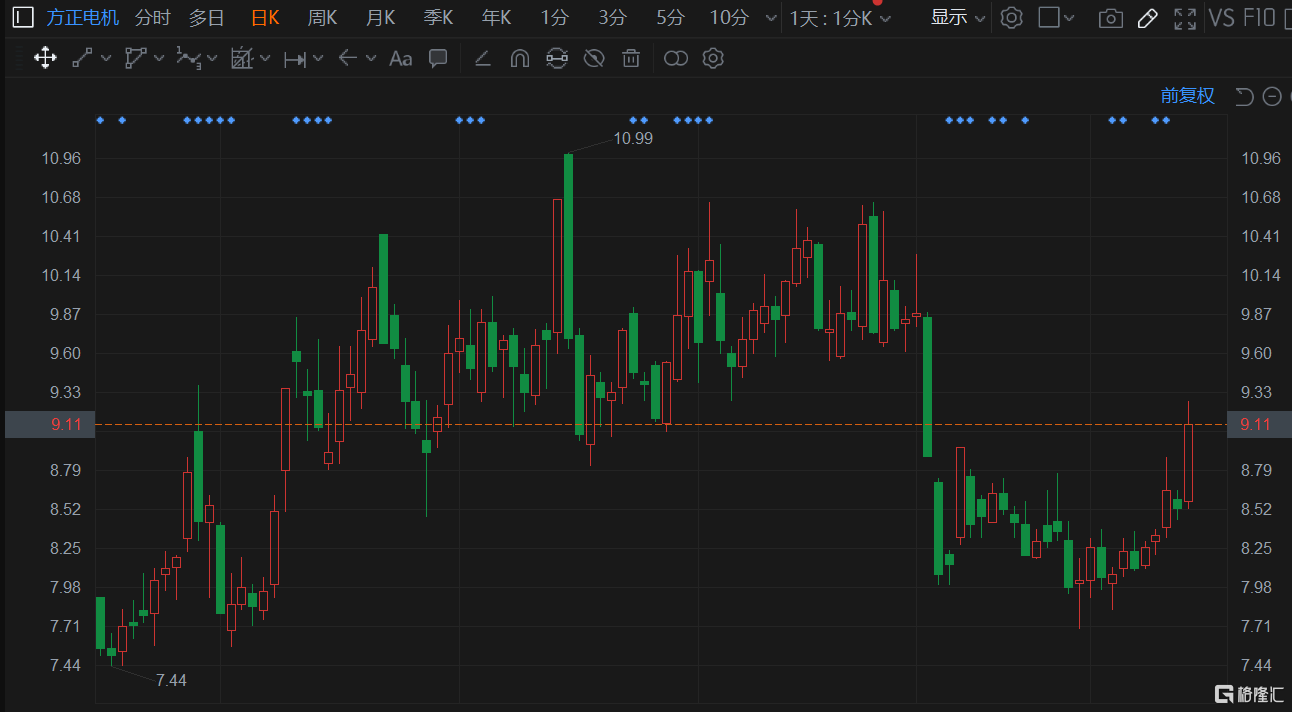The width and height of the screenshot is (1292, 712).
Task: Select the 1分 one-minute period
Action: click(554, 17)
